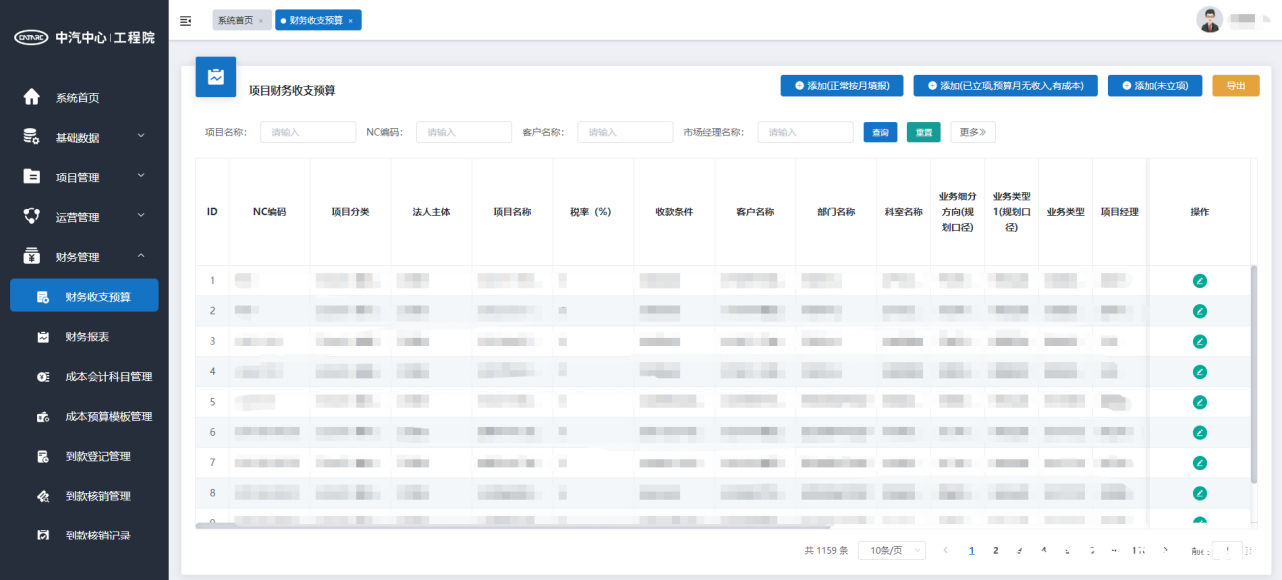Screen dimensions: 1282x580
Task: Open user avatar in top right
Action: 1210,20
